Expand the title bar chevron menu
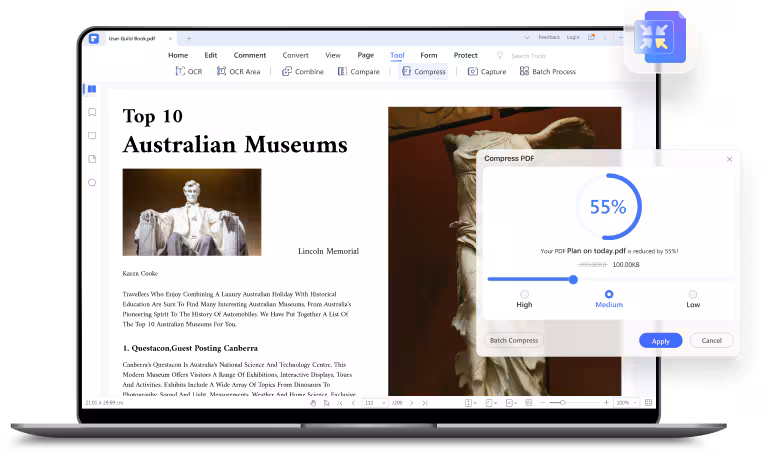 (x=527, y=38)
